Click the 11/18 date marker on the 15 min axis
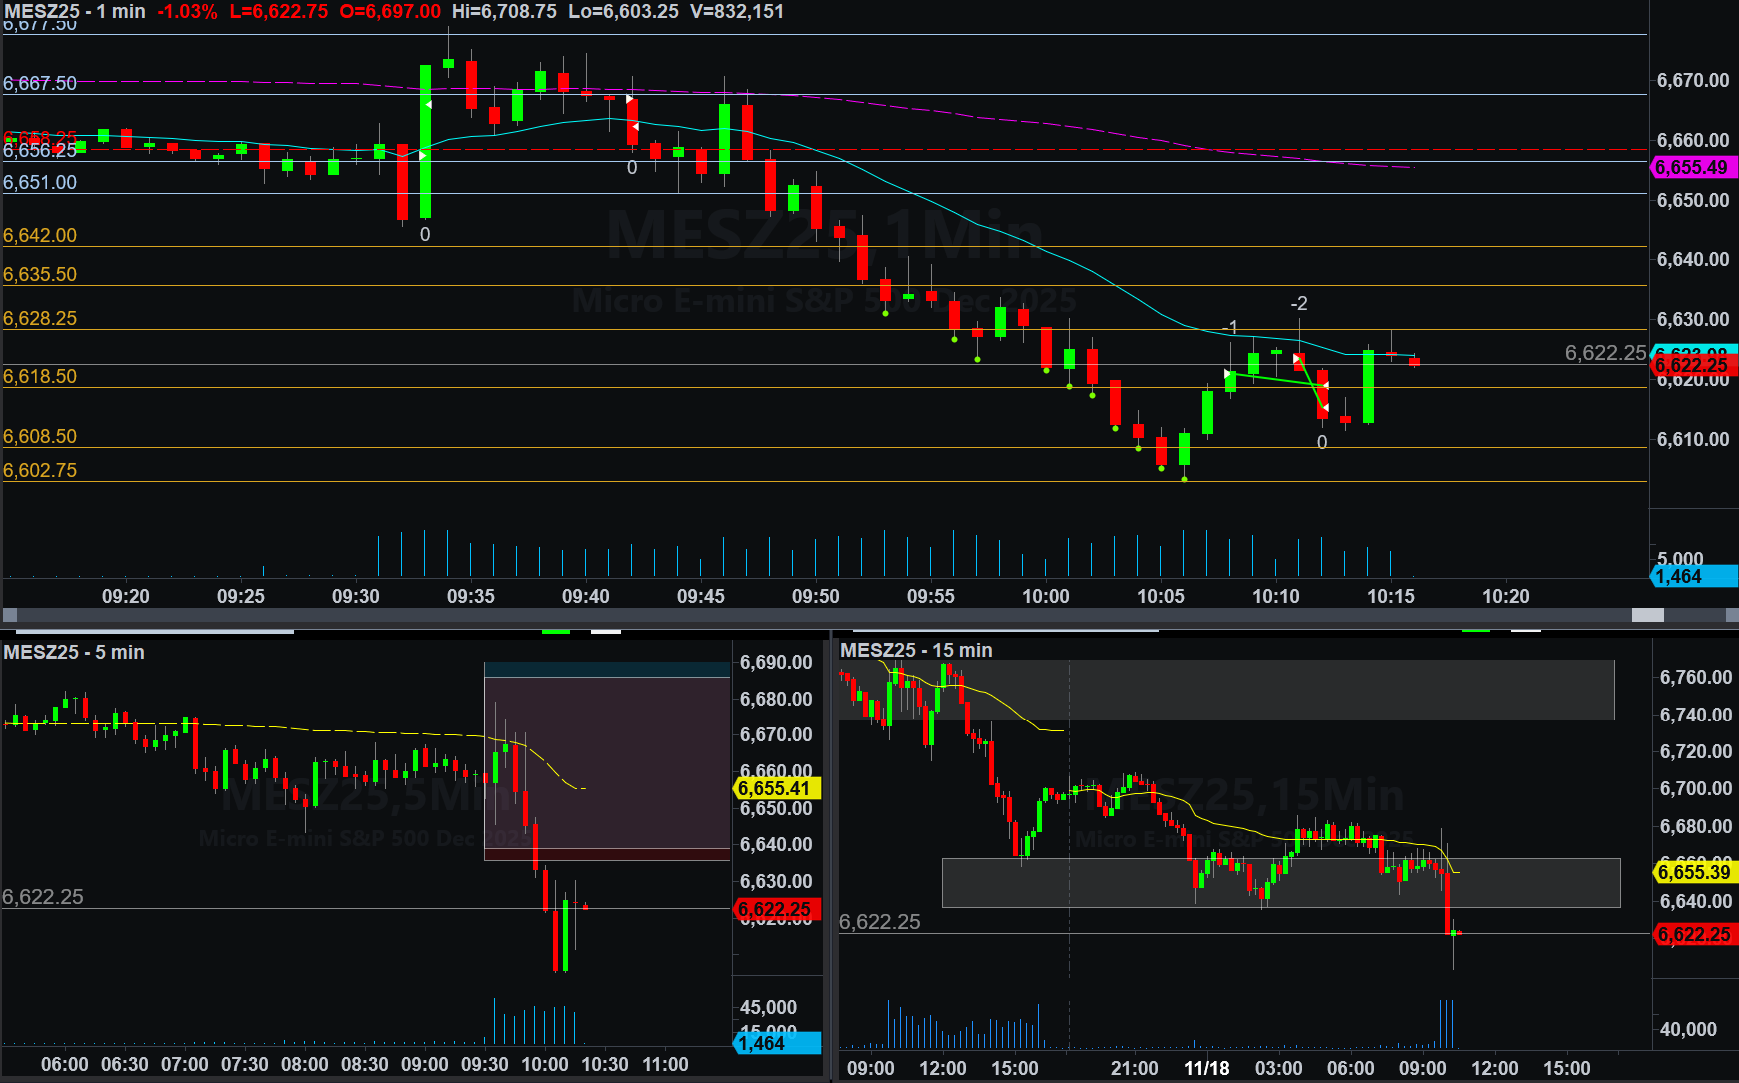 1206,1068
